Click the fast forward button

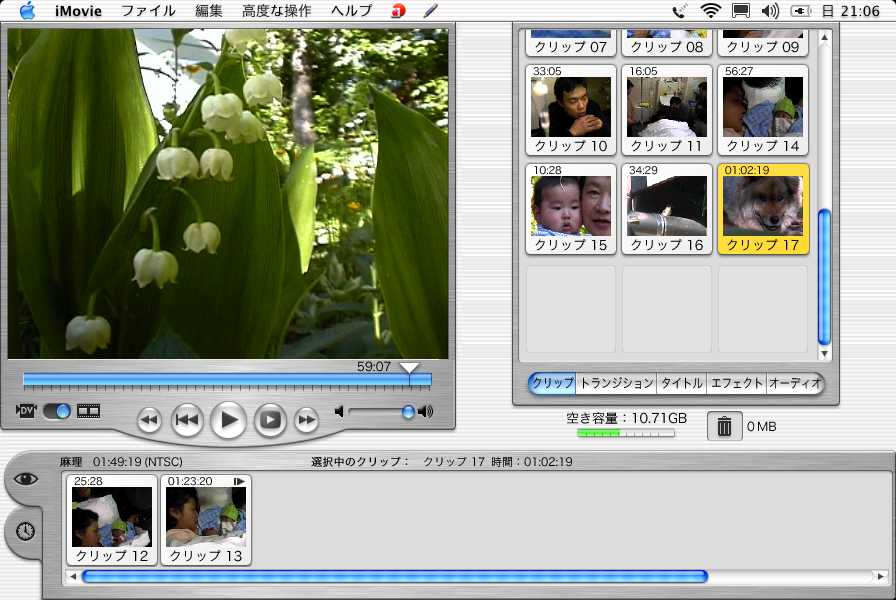point(306,420)
